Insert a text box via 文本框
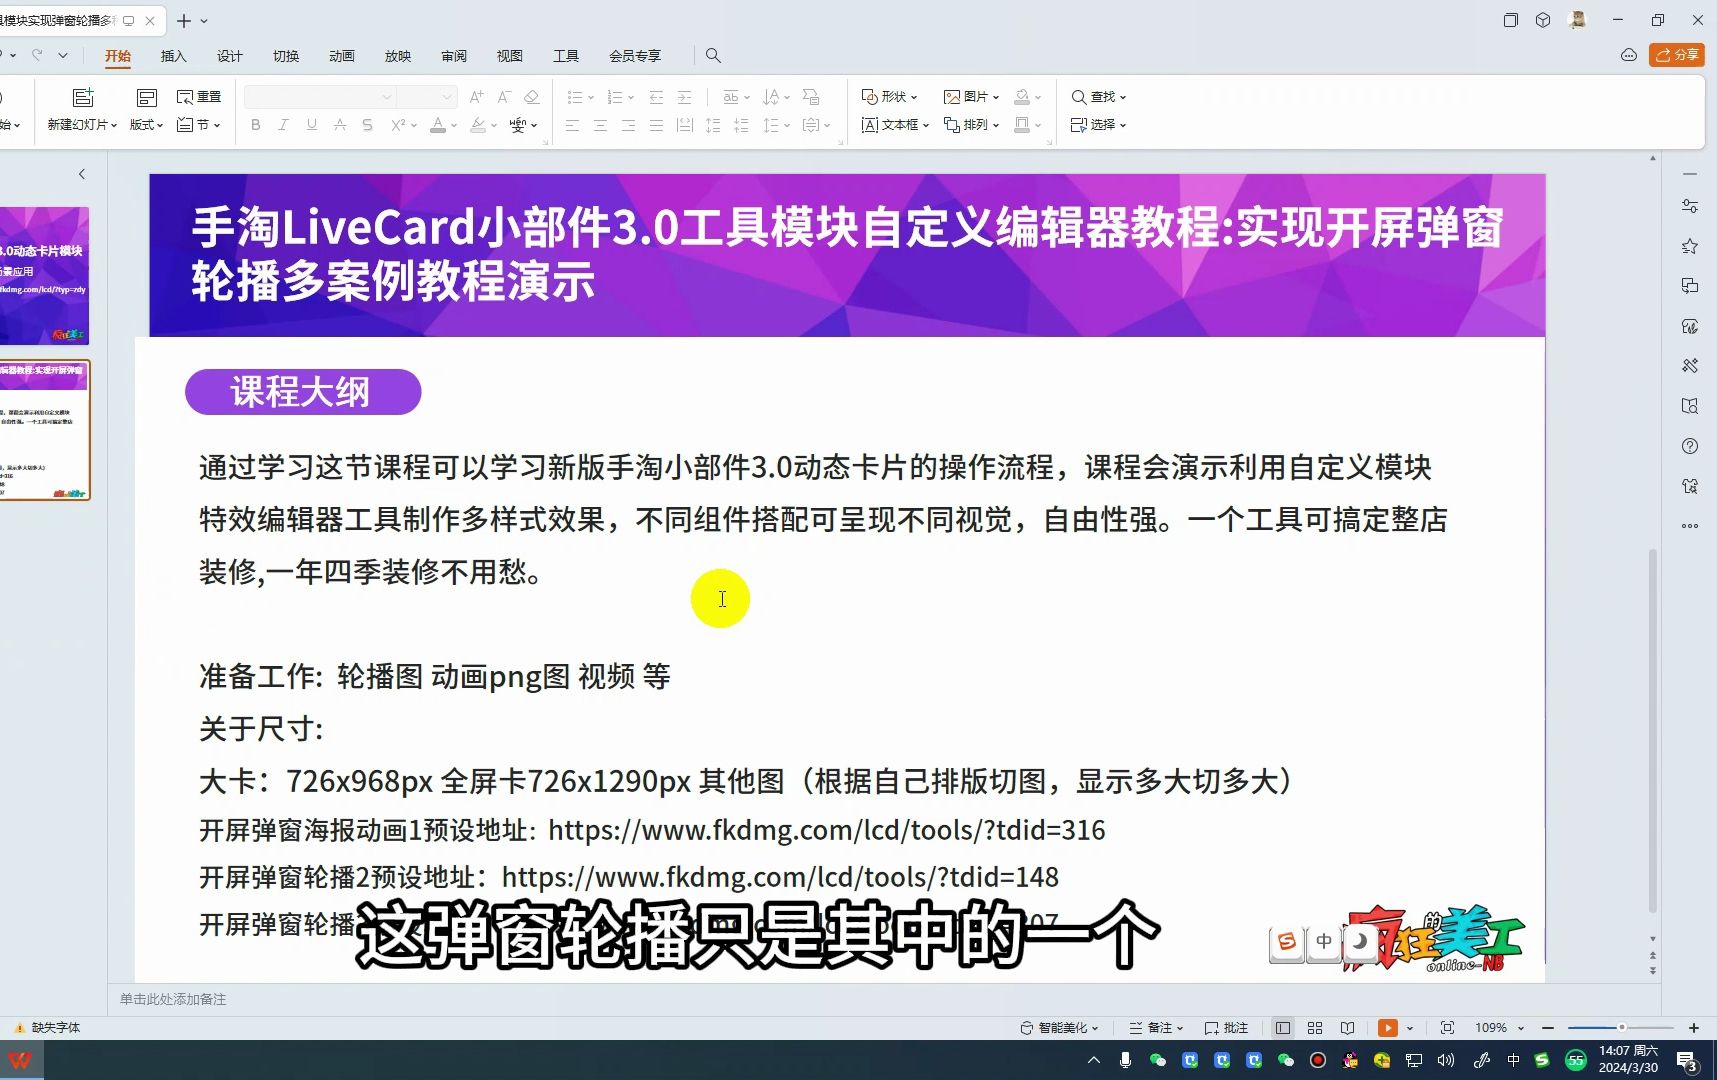Screen dimensions: 1717x1080 coord(893,125)
